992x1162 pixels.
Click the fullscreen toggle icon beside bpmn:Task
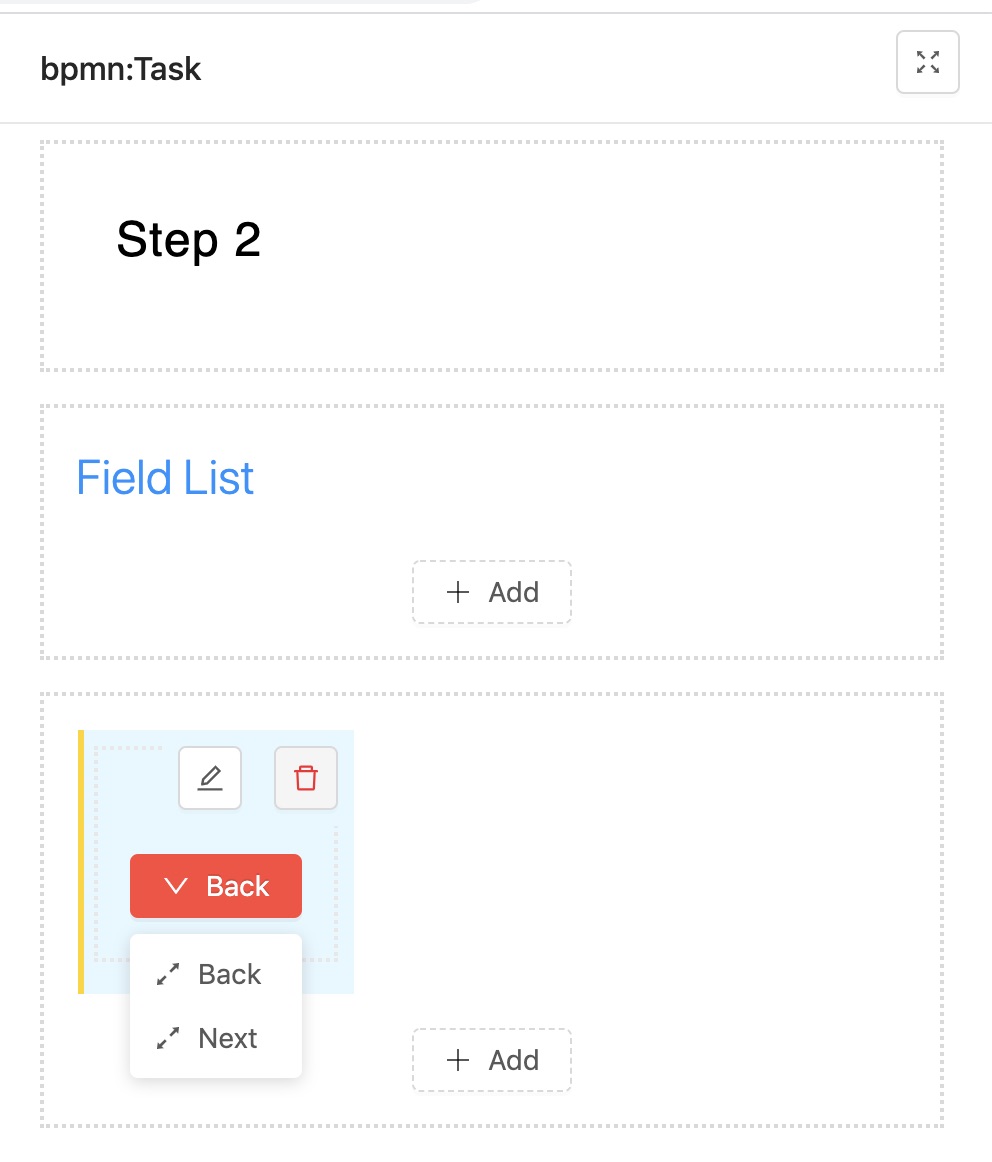pos(928,62)
